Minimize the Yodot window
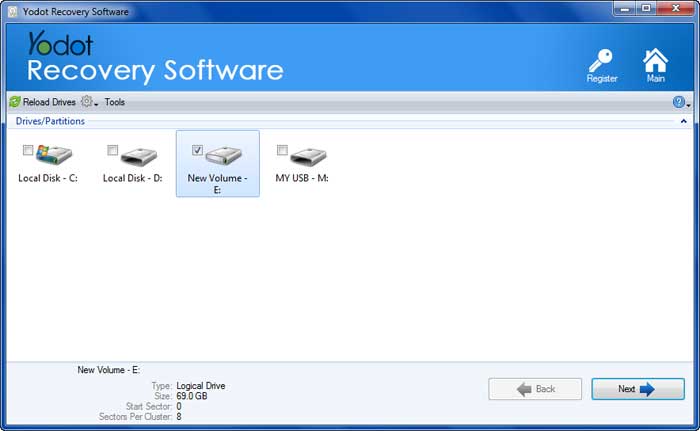 (x=625, y=8)
